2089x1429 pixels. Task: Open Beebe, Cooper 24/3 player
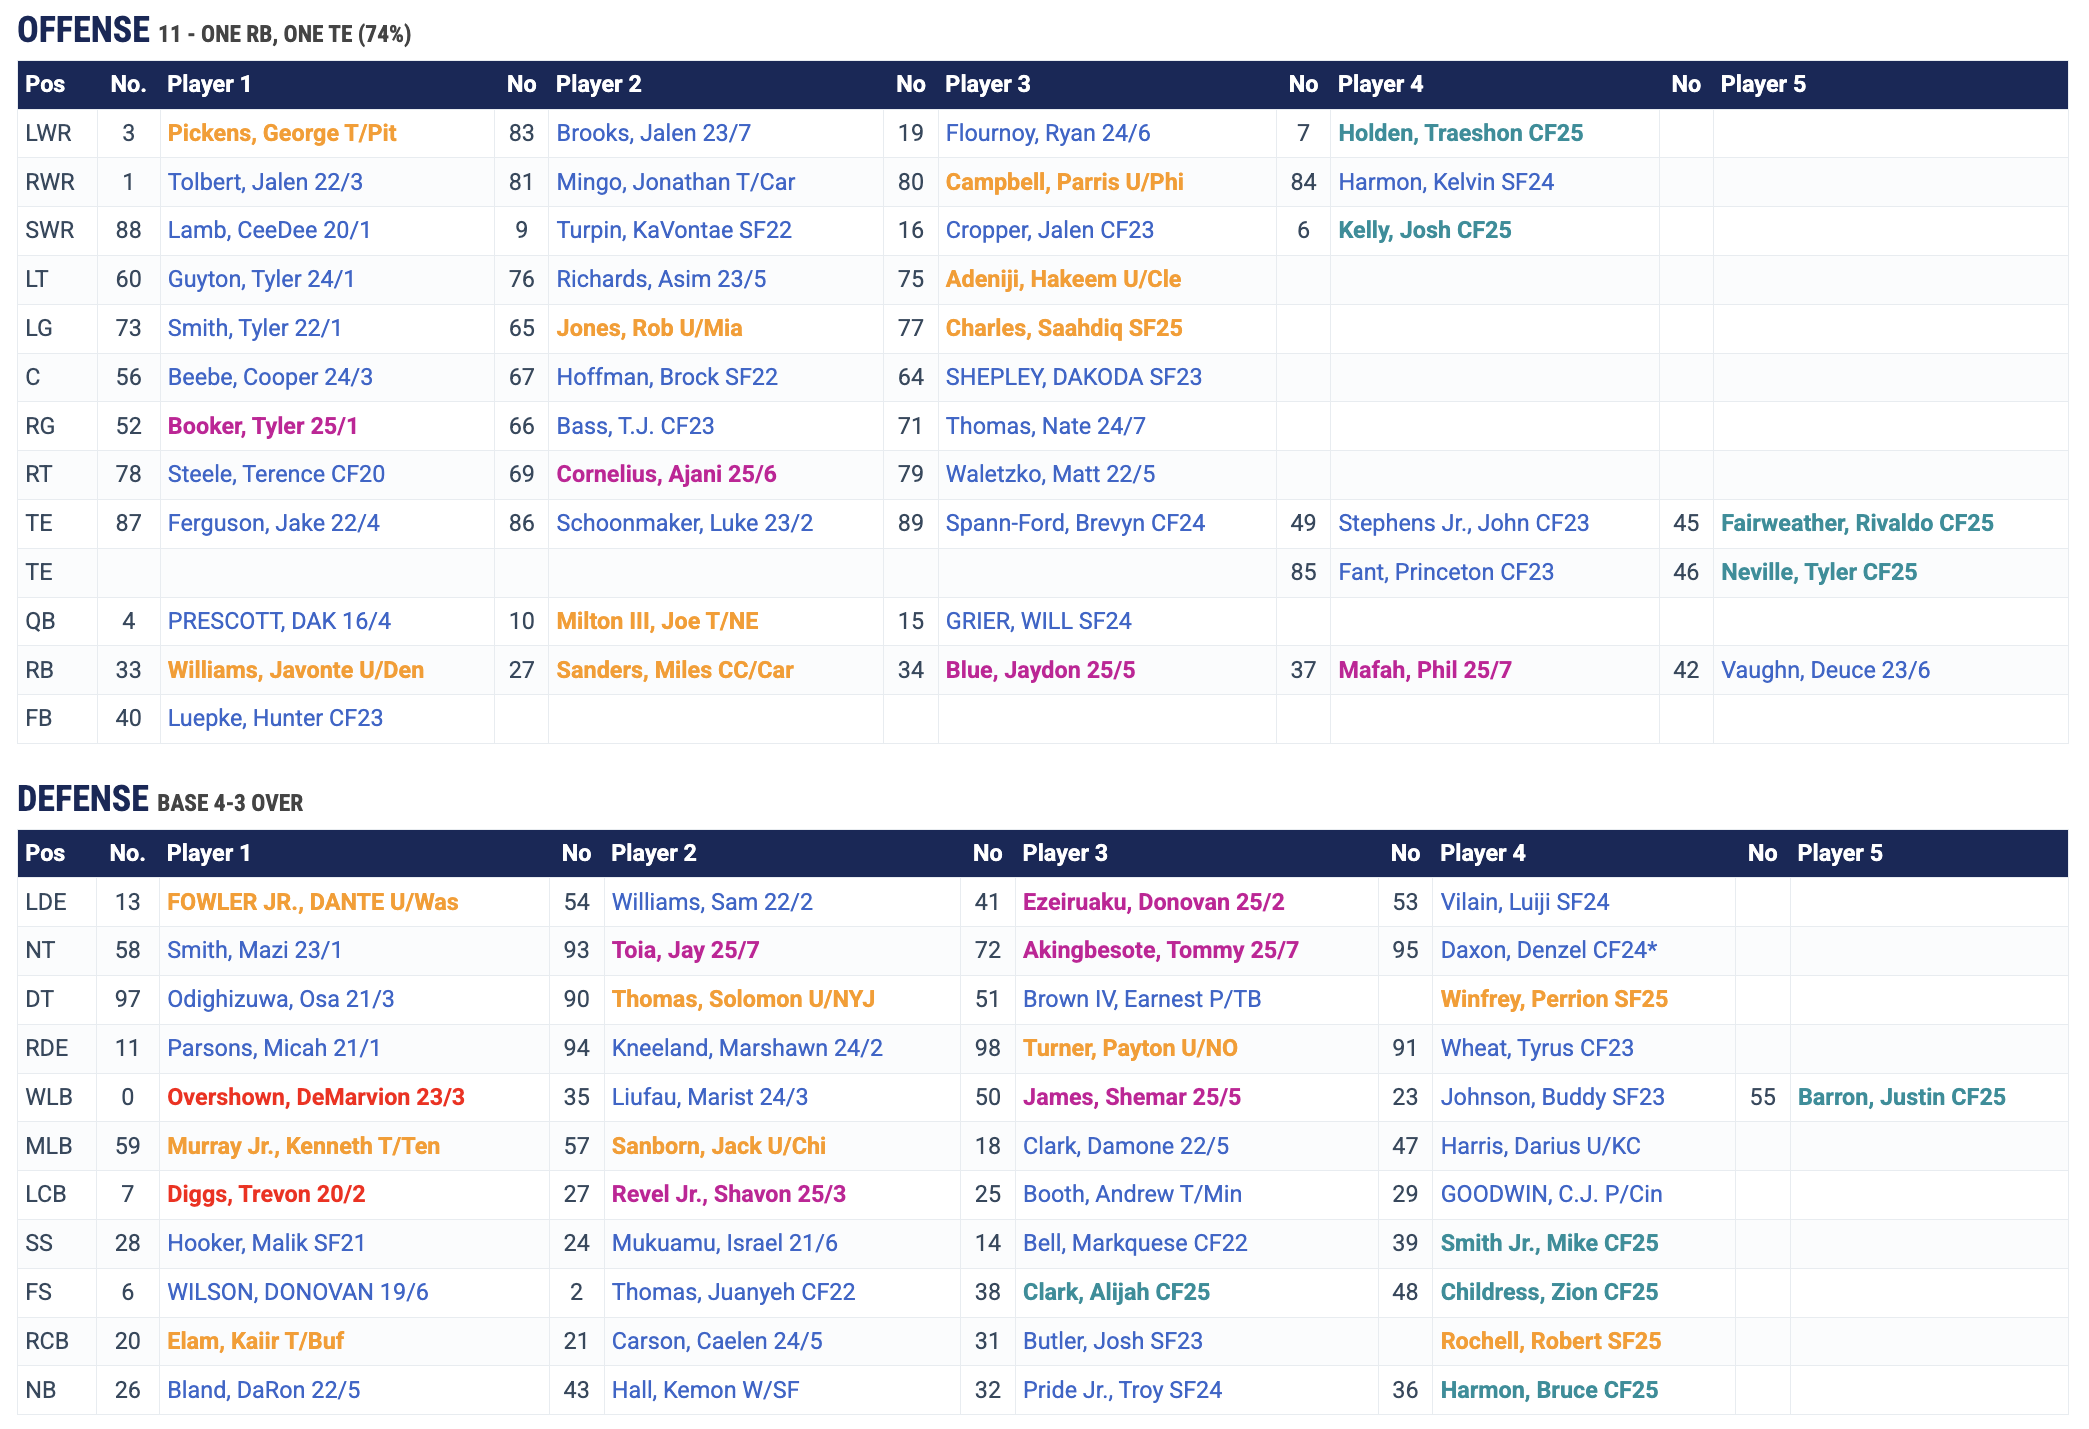270,377
